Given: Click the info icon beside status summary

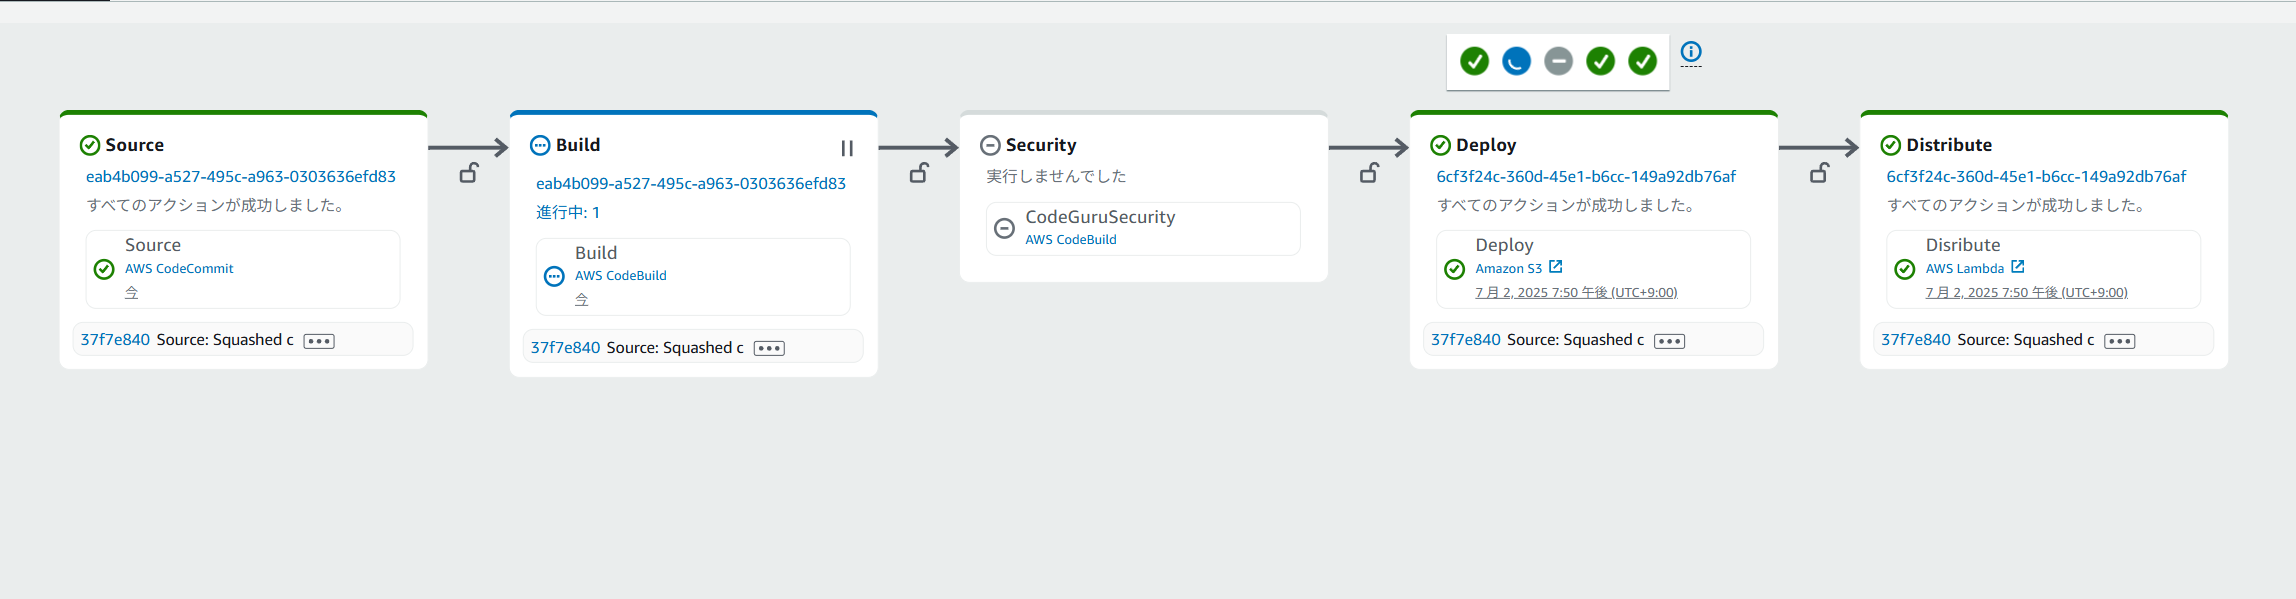Looking at the screenshot, I should point(1690,52).
